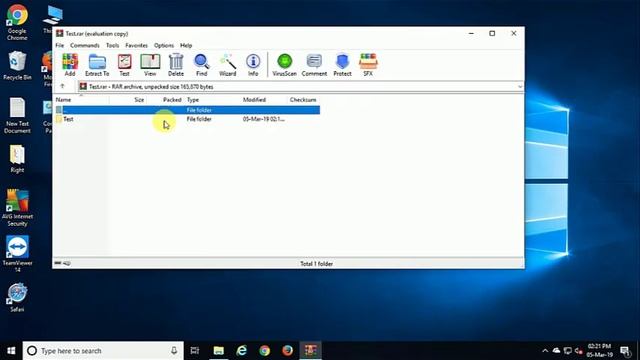The image size is (640, 360).
Task: Click the status bar drive icon
Action: pos(58,263)
